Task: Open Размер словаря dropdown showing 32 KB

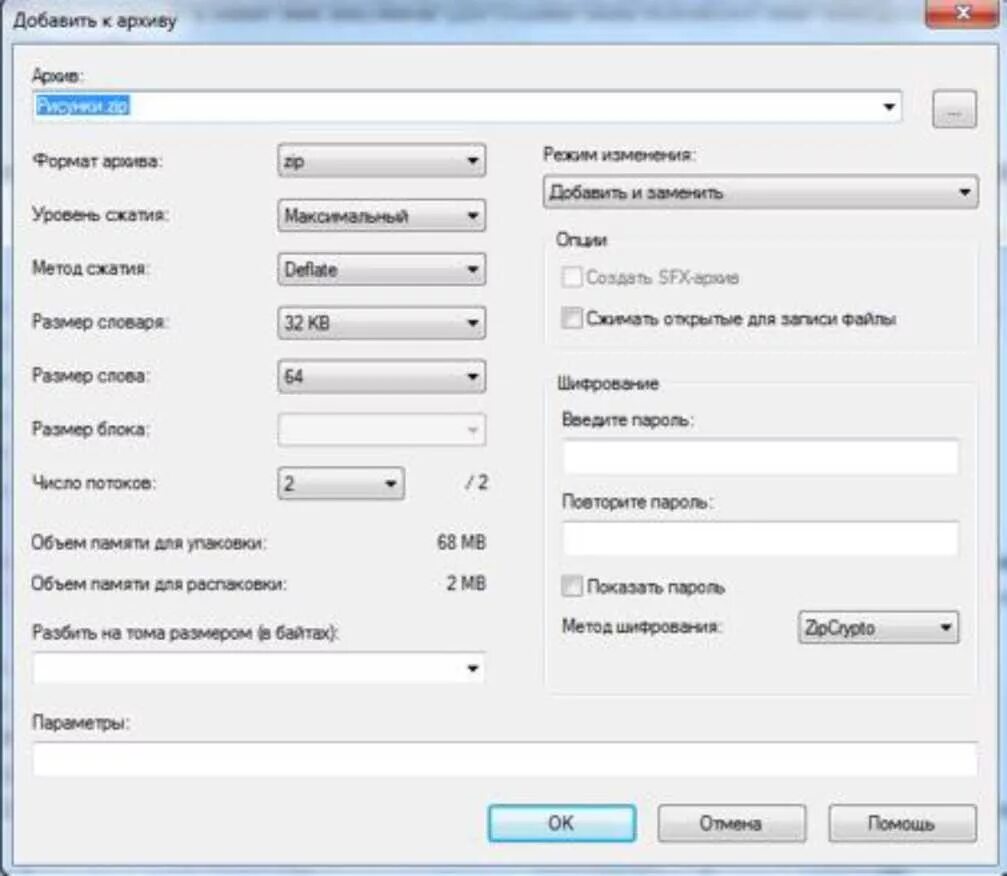Action: (x=381, y=322)
